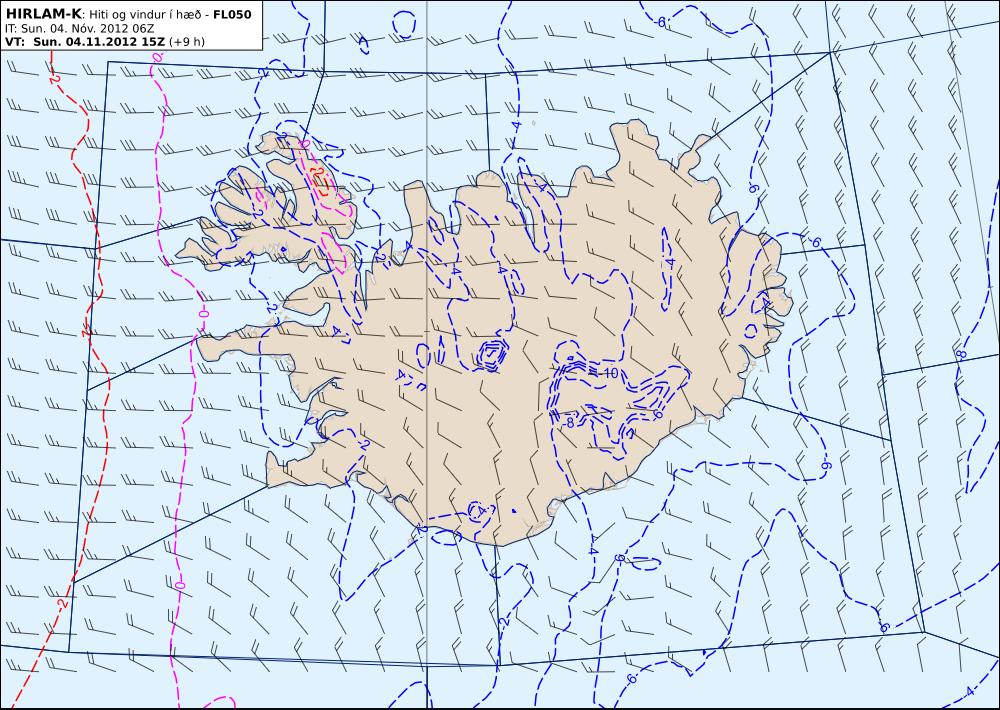The width and height of the screenshot is (1000, 710).
Task: Select the "Hiti og vindur í hæð" subtitle
Action: click(145, 15)
